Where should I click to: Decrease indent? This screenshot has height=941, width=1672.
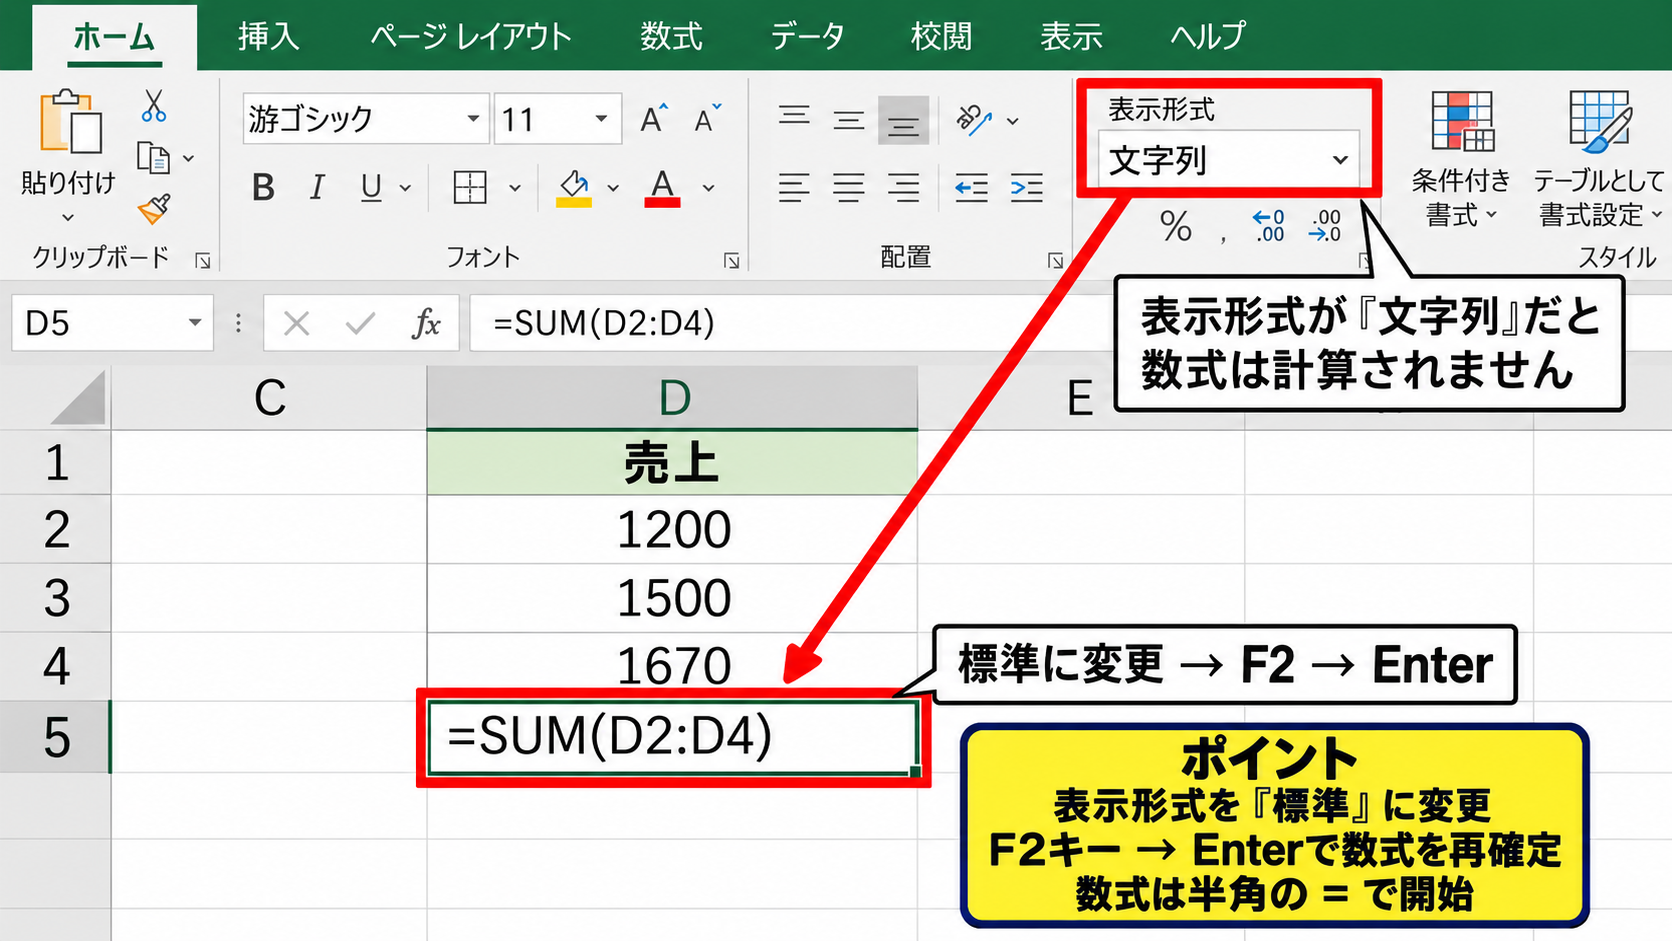pyautogui.click(x=971, y=187)
